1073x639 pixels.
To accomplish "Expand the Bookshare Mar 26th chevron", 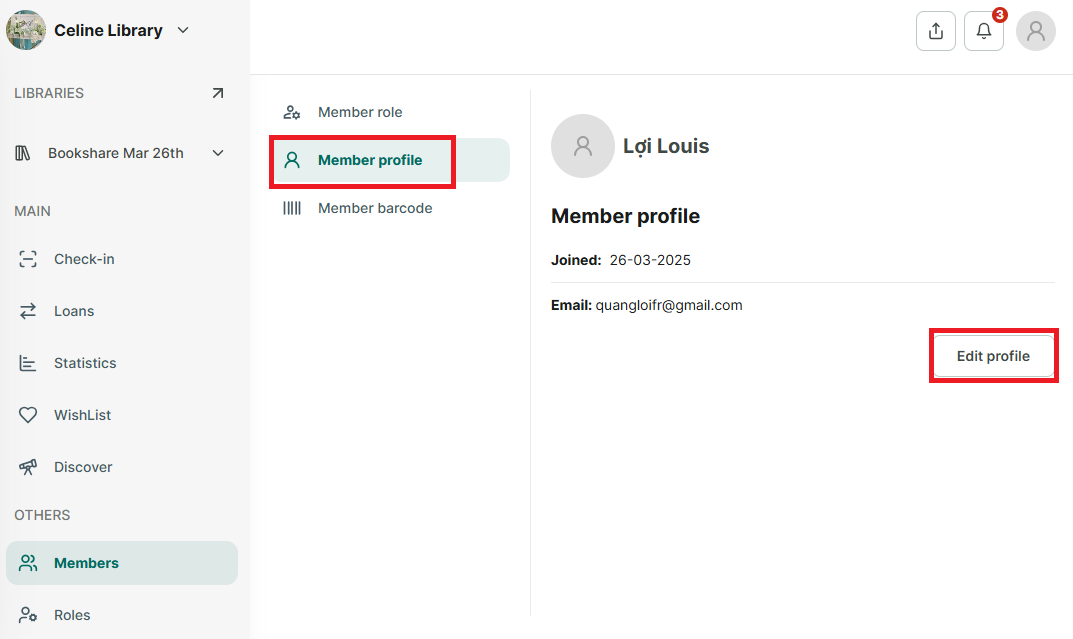I will click(x=218, y=153).
